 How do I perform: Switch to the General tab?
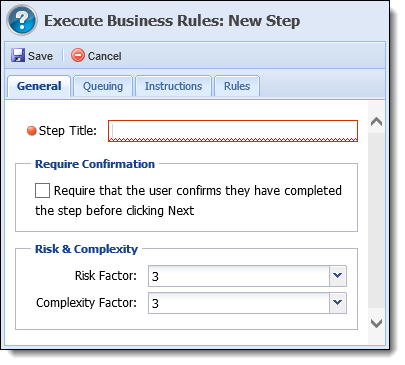point(39,86)
